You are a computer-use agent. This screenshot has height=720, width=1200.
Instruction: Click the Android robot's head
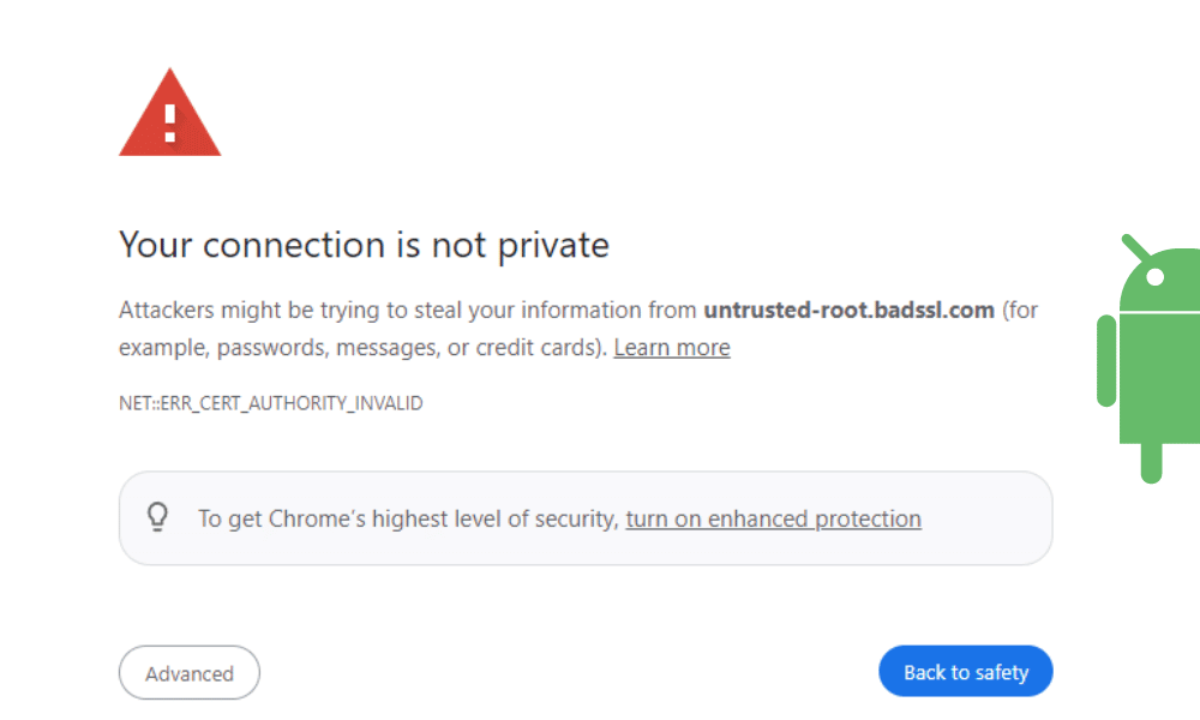coord(1160,278)
